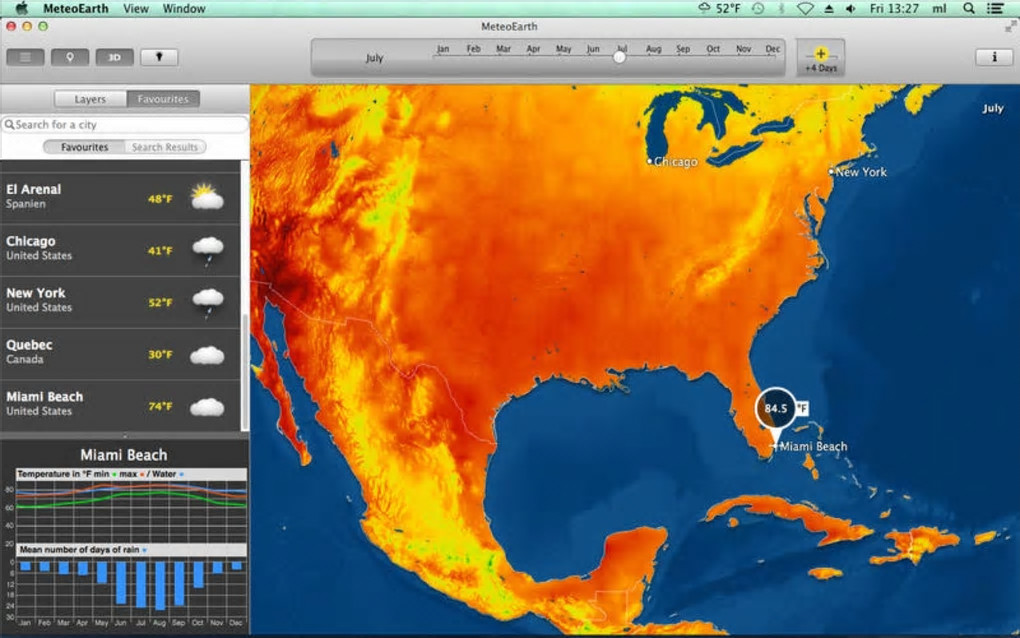This screenshot has width=1020, height=638.
Task: Click the favourites list scrollbar
Action: click(245, 371)
